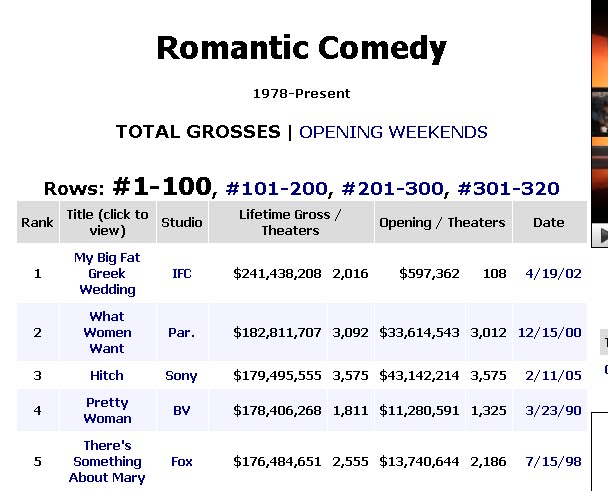Viewport: 608px width, 491px height.
Task: Show rows #301-320
Action: (x=508, y=188)
